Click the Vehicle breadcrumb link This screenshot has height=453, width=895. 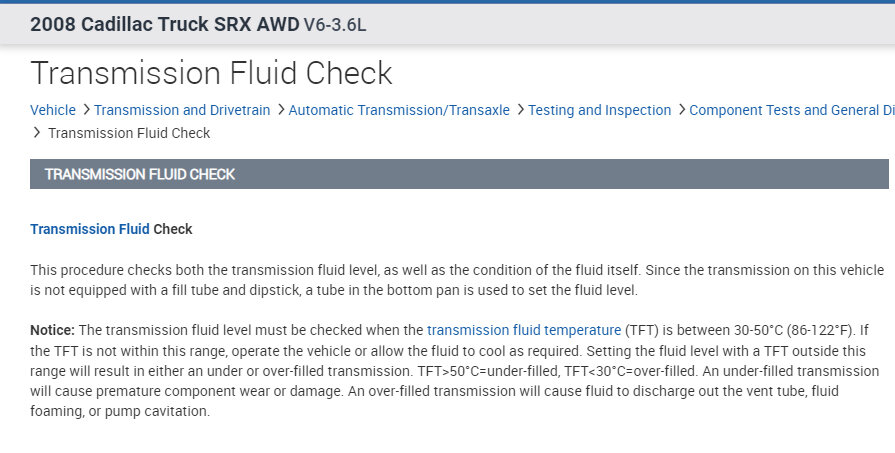tap(53, 110)
